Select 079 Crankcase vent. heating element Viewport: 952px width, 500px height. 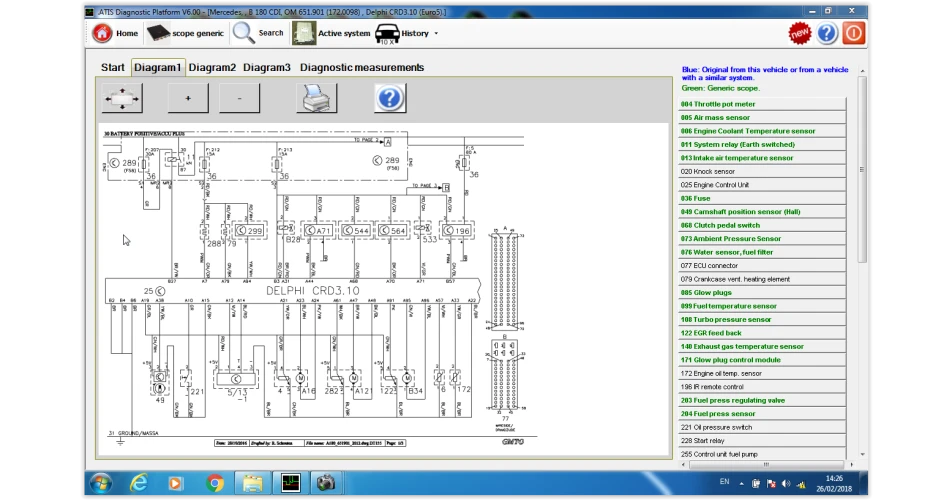click(762, 279)
